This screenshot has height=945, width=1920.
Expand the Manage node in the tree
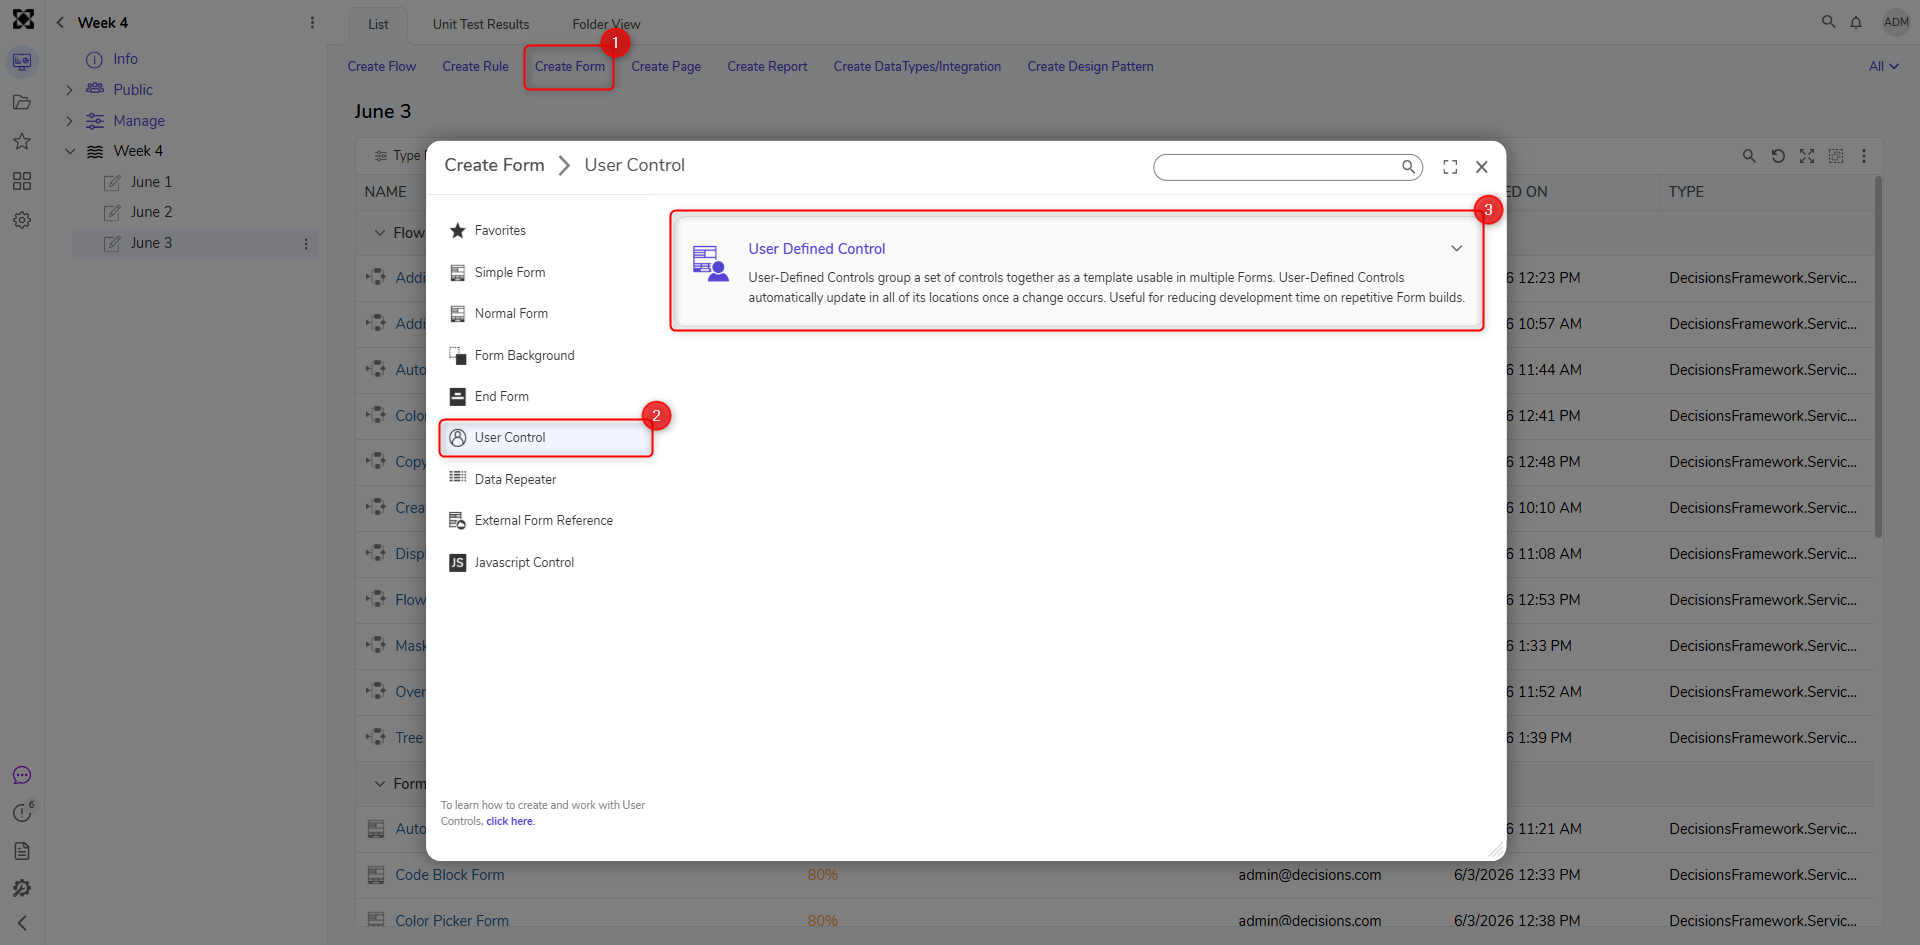click(x=69, y=121)
